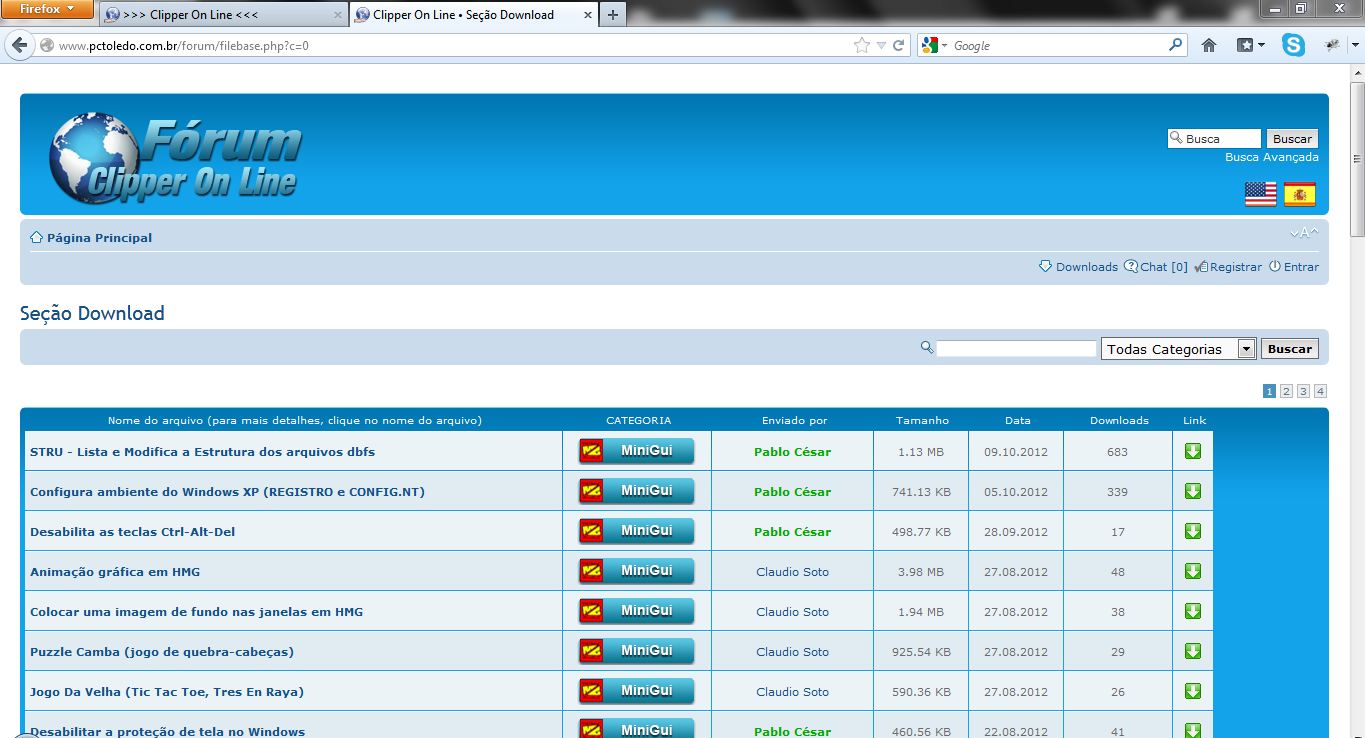
Task: Click green download arrow for imagem de fundo row
Action: [x=1192, y=611]
